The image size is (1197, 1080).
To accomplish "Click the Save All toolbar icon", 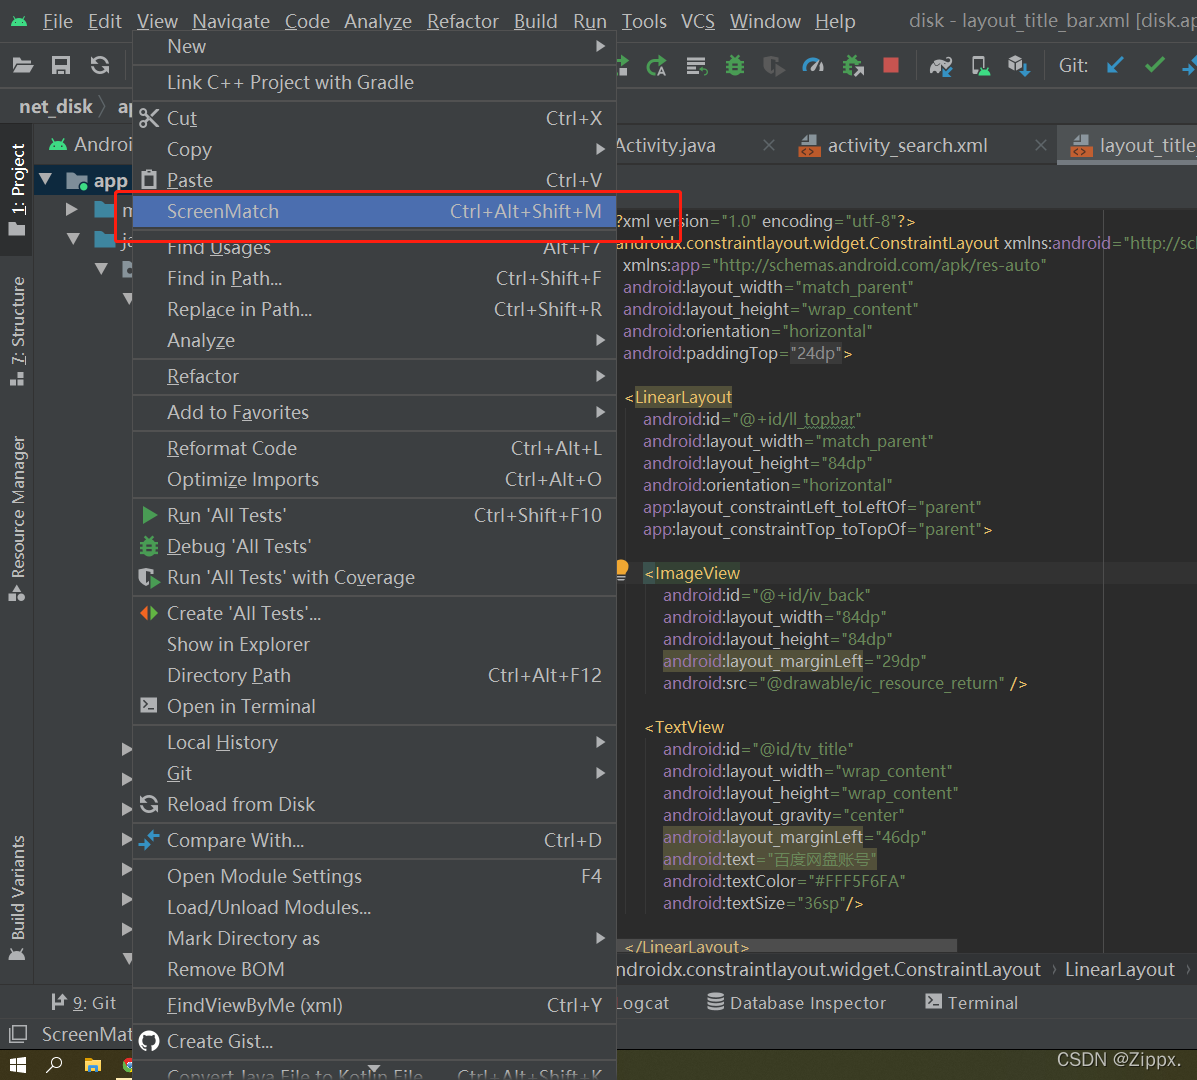I will coord(61,66).
